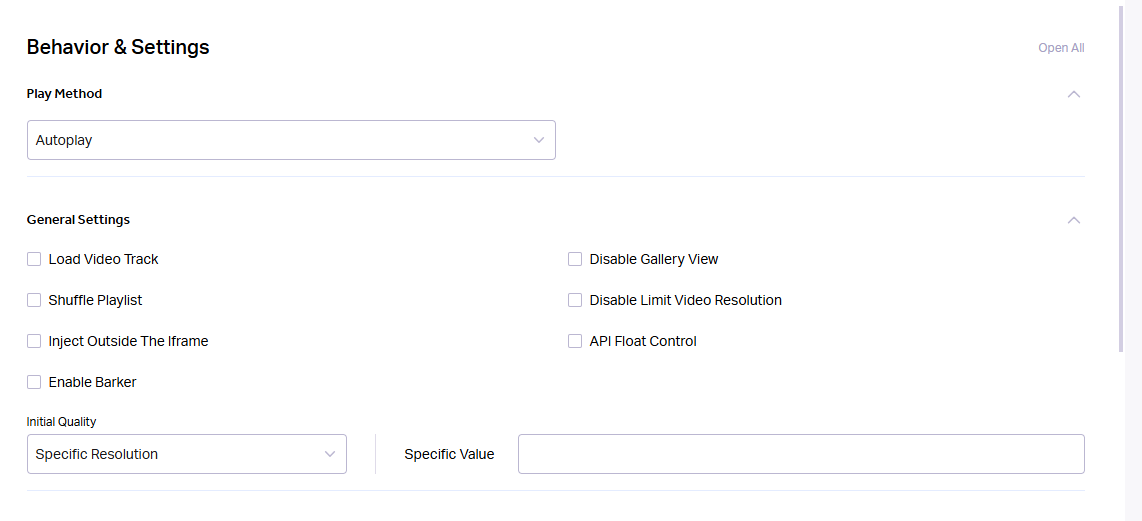Click the Play Method section title
1142x521 pixels.
click(64, 94)
